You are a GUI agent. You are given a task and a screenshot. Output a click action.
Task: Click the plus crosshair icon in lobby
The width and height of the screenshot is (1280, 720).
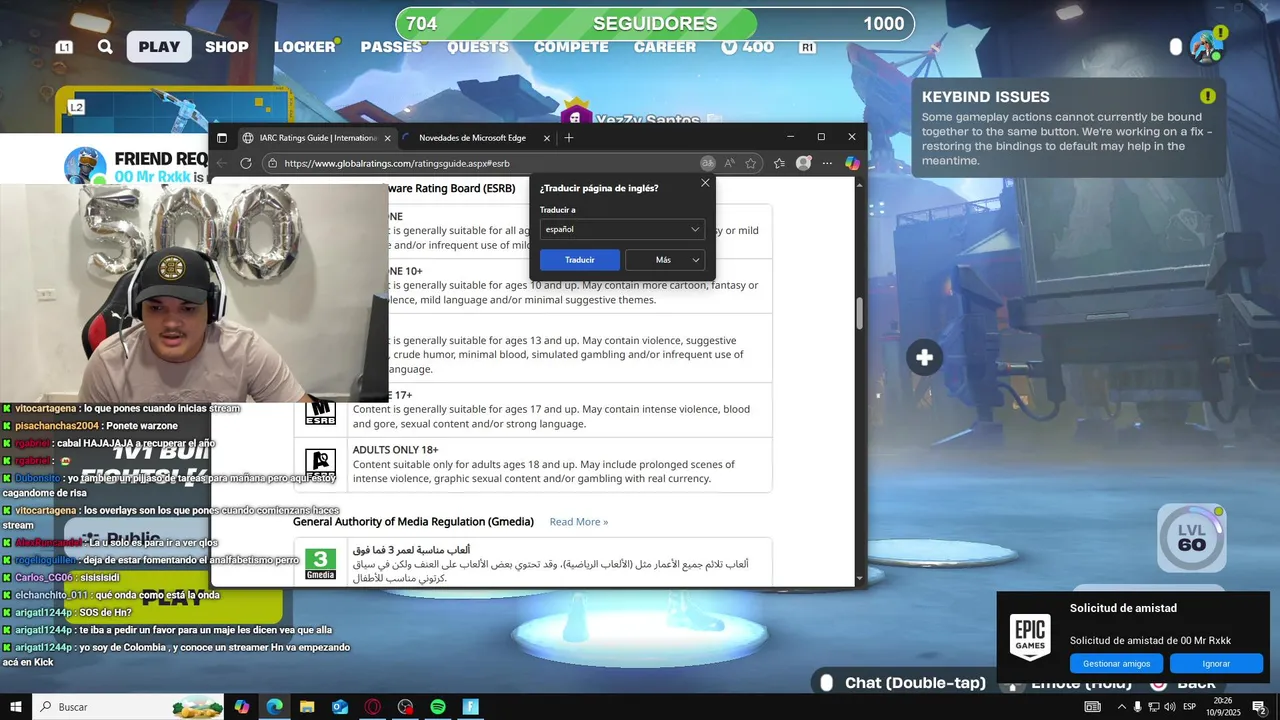point(924,357)
